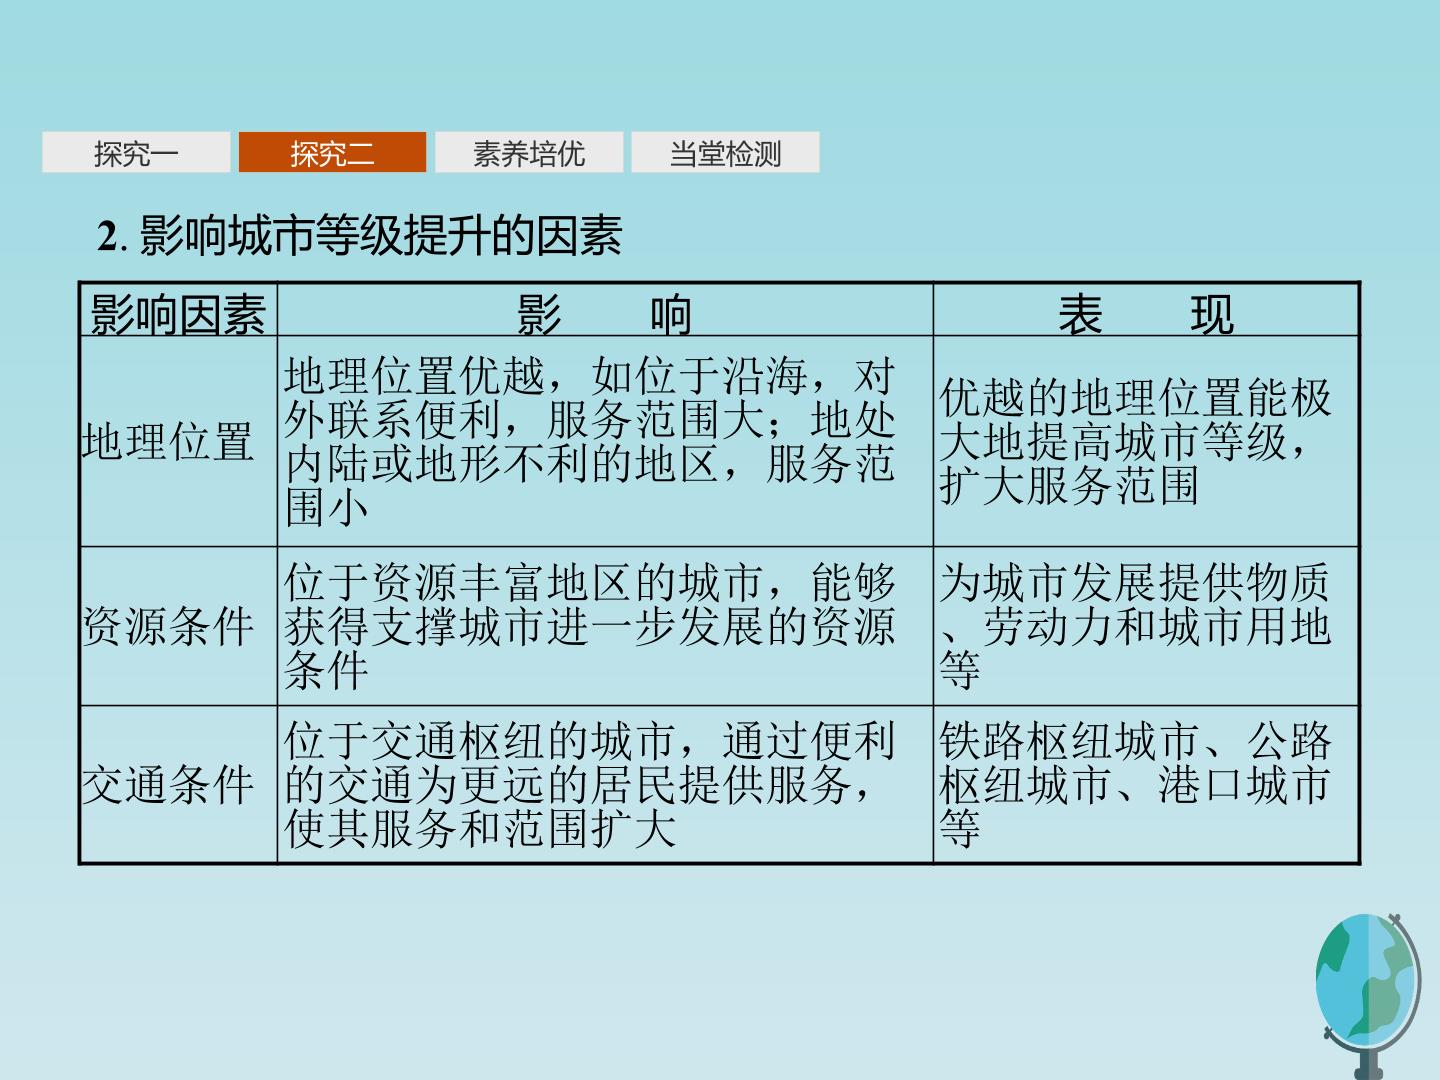Select the 地理位置 row label
The width and height of the screenshot is (1440, 1080).
coord(178,441)
